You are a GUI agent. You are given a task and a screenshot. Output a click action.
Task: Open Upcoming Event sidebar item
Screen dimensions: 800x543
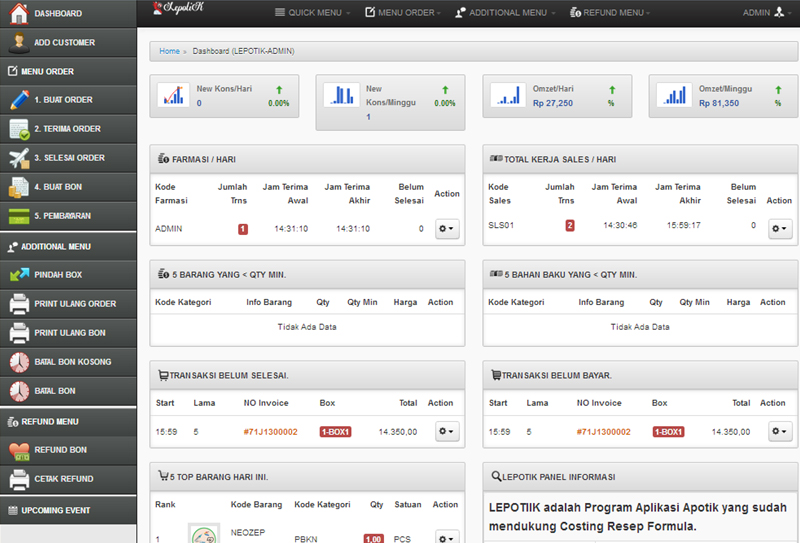point(68,510)
